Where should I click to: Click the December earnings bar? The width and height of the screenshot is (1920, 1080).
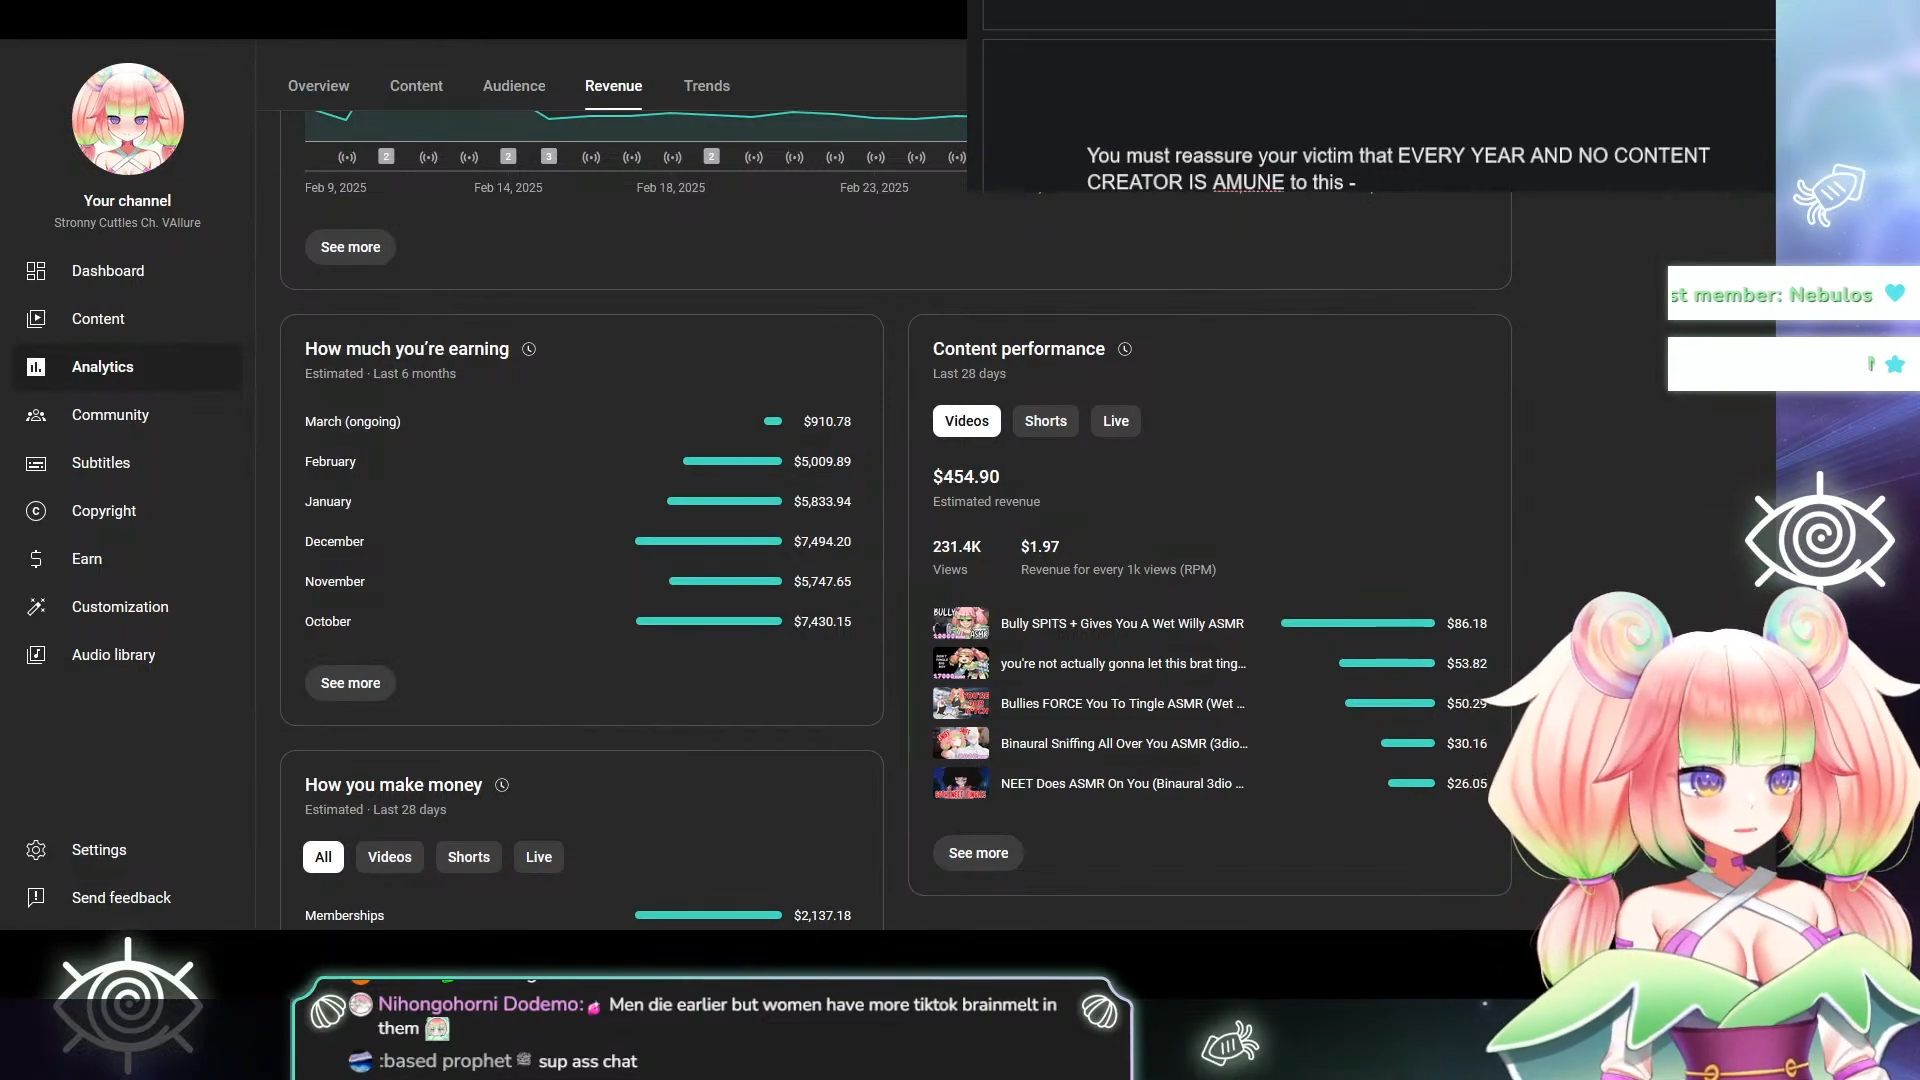click(x=708, y=541)
